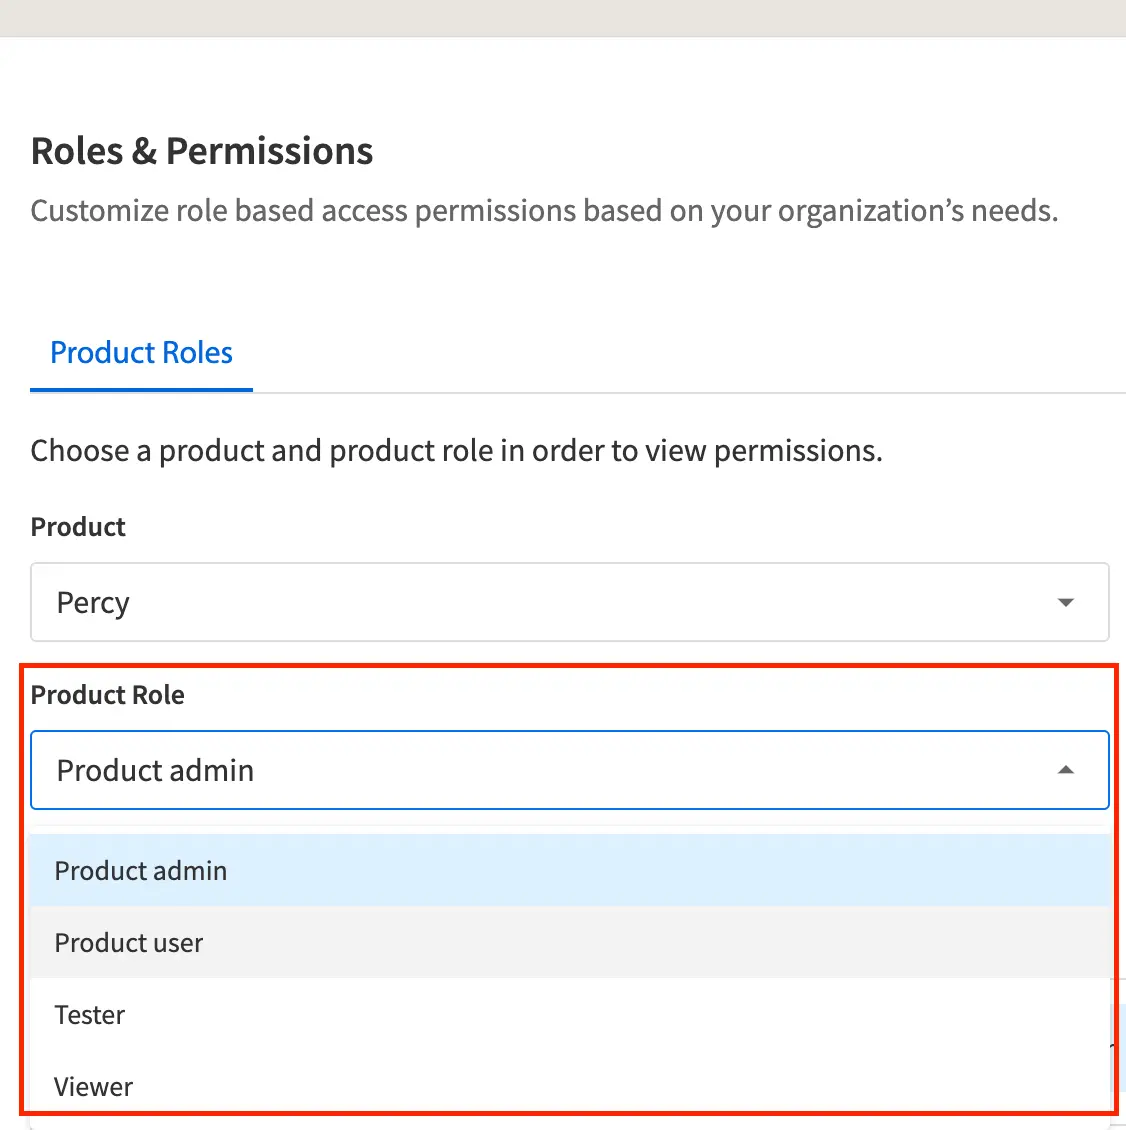
Task: Click the Product field label
Action: point(78,527)
